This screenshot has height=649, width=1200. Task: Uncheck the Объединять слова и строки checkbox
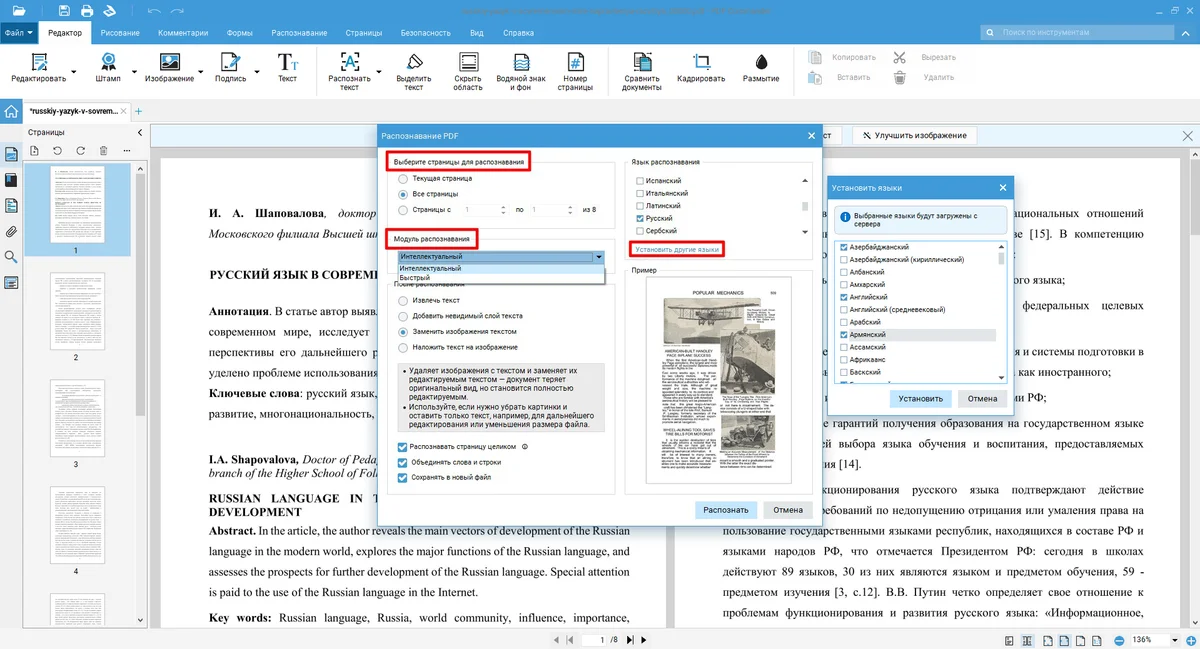pyautogui.click(x=403, y=462)
